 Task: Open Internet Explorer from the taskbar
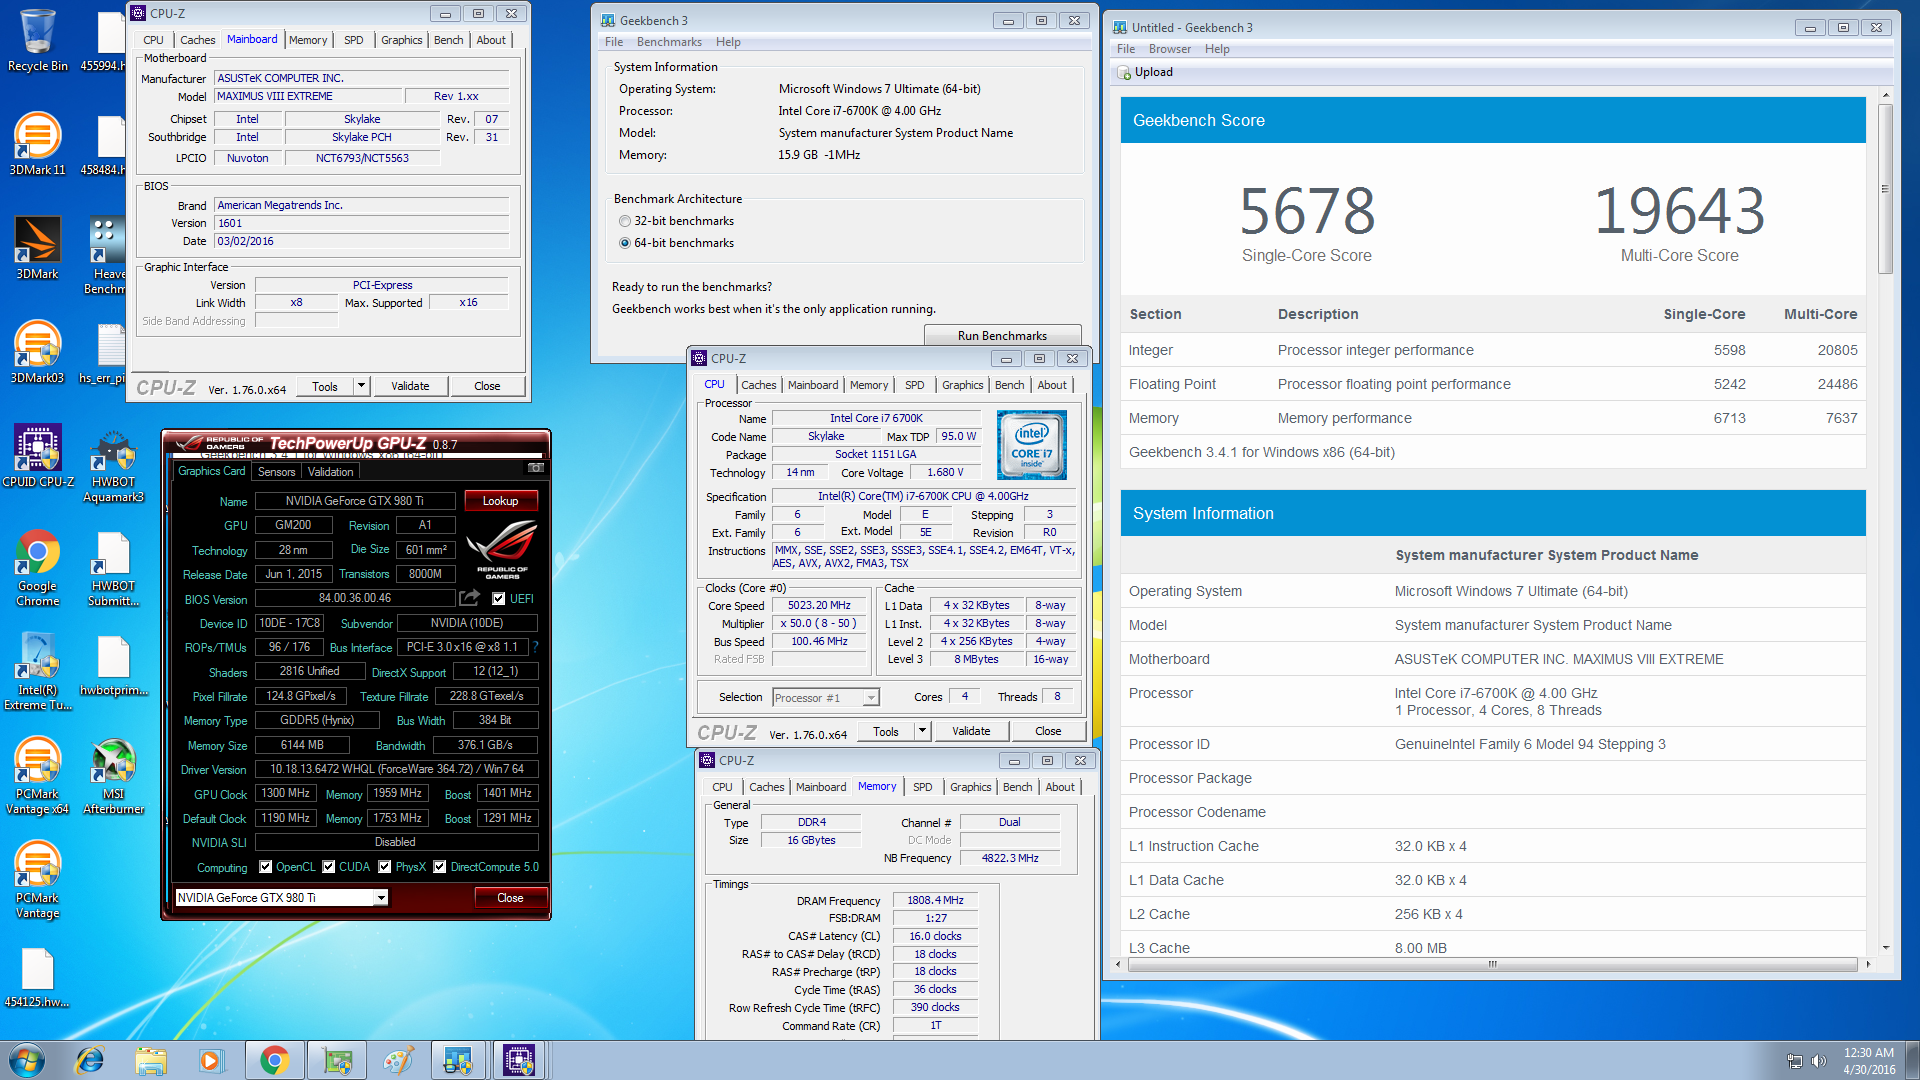coord(90,1060)
